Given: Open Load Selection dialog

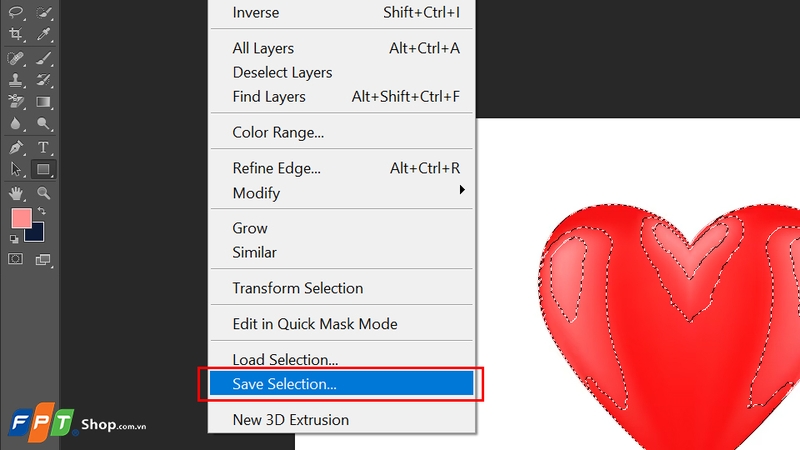Looking at the screenshot, I should pyautogui.click(x=342, y=359).
